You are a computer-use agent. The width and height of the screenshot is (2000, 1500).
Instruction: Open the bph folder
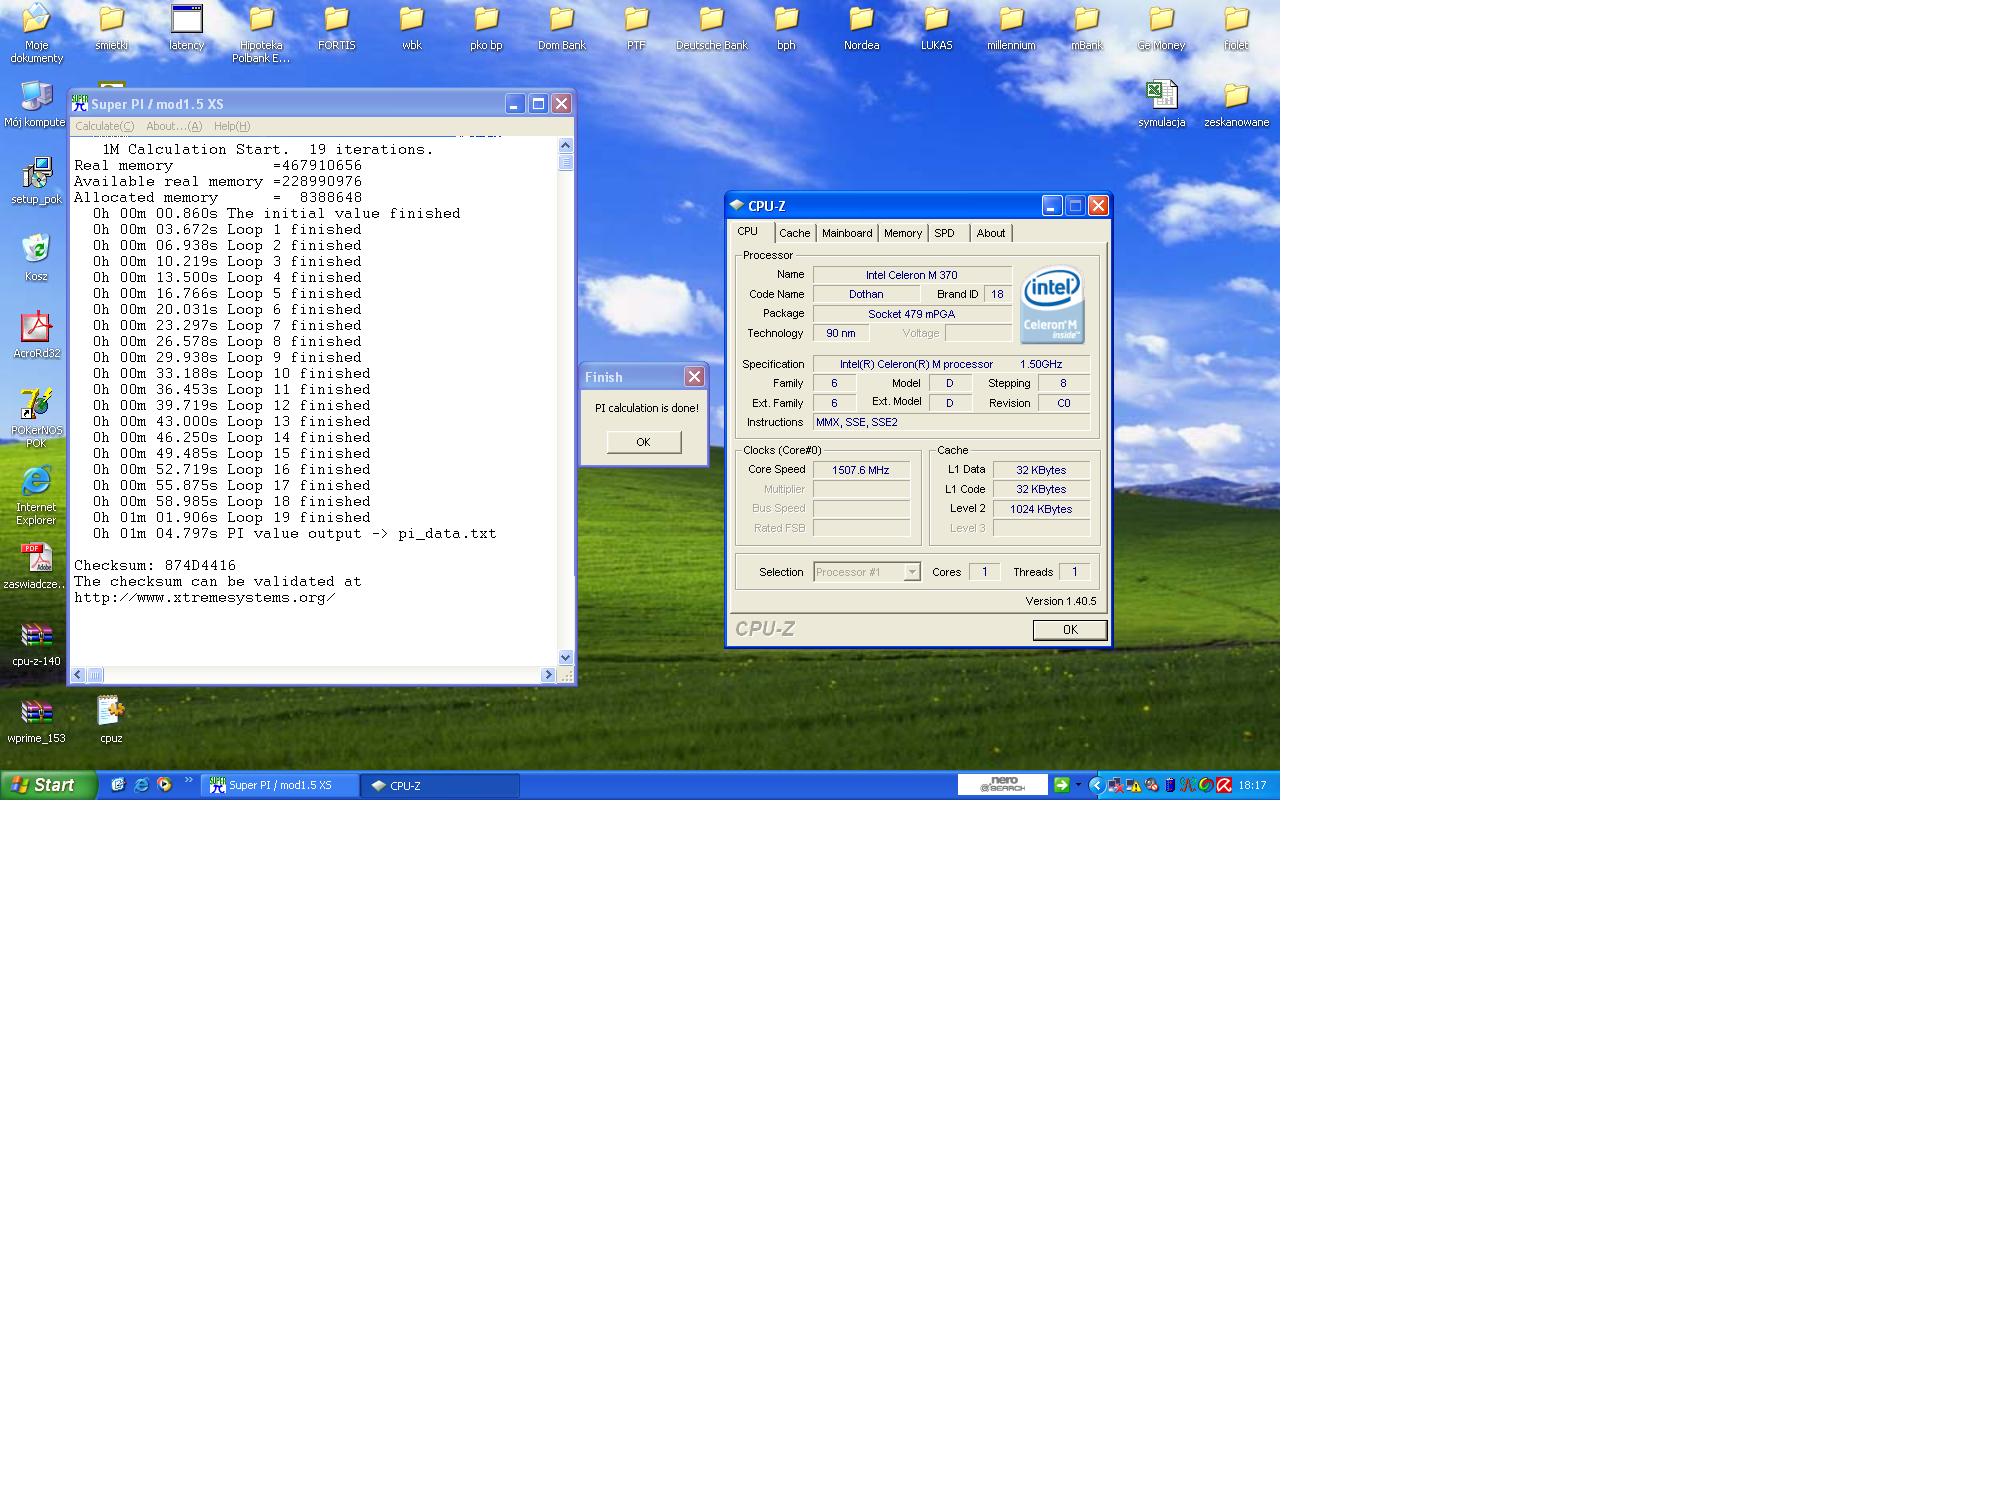pos(787,28)
